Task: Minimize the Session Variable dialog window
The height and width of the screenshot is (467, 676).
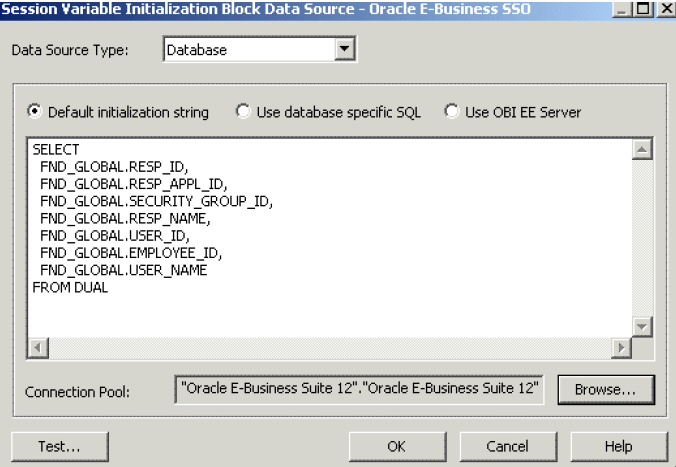Action: click(x=621, y=9)
